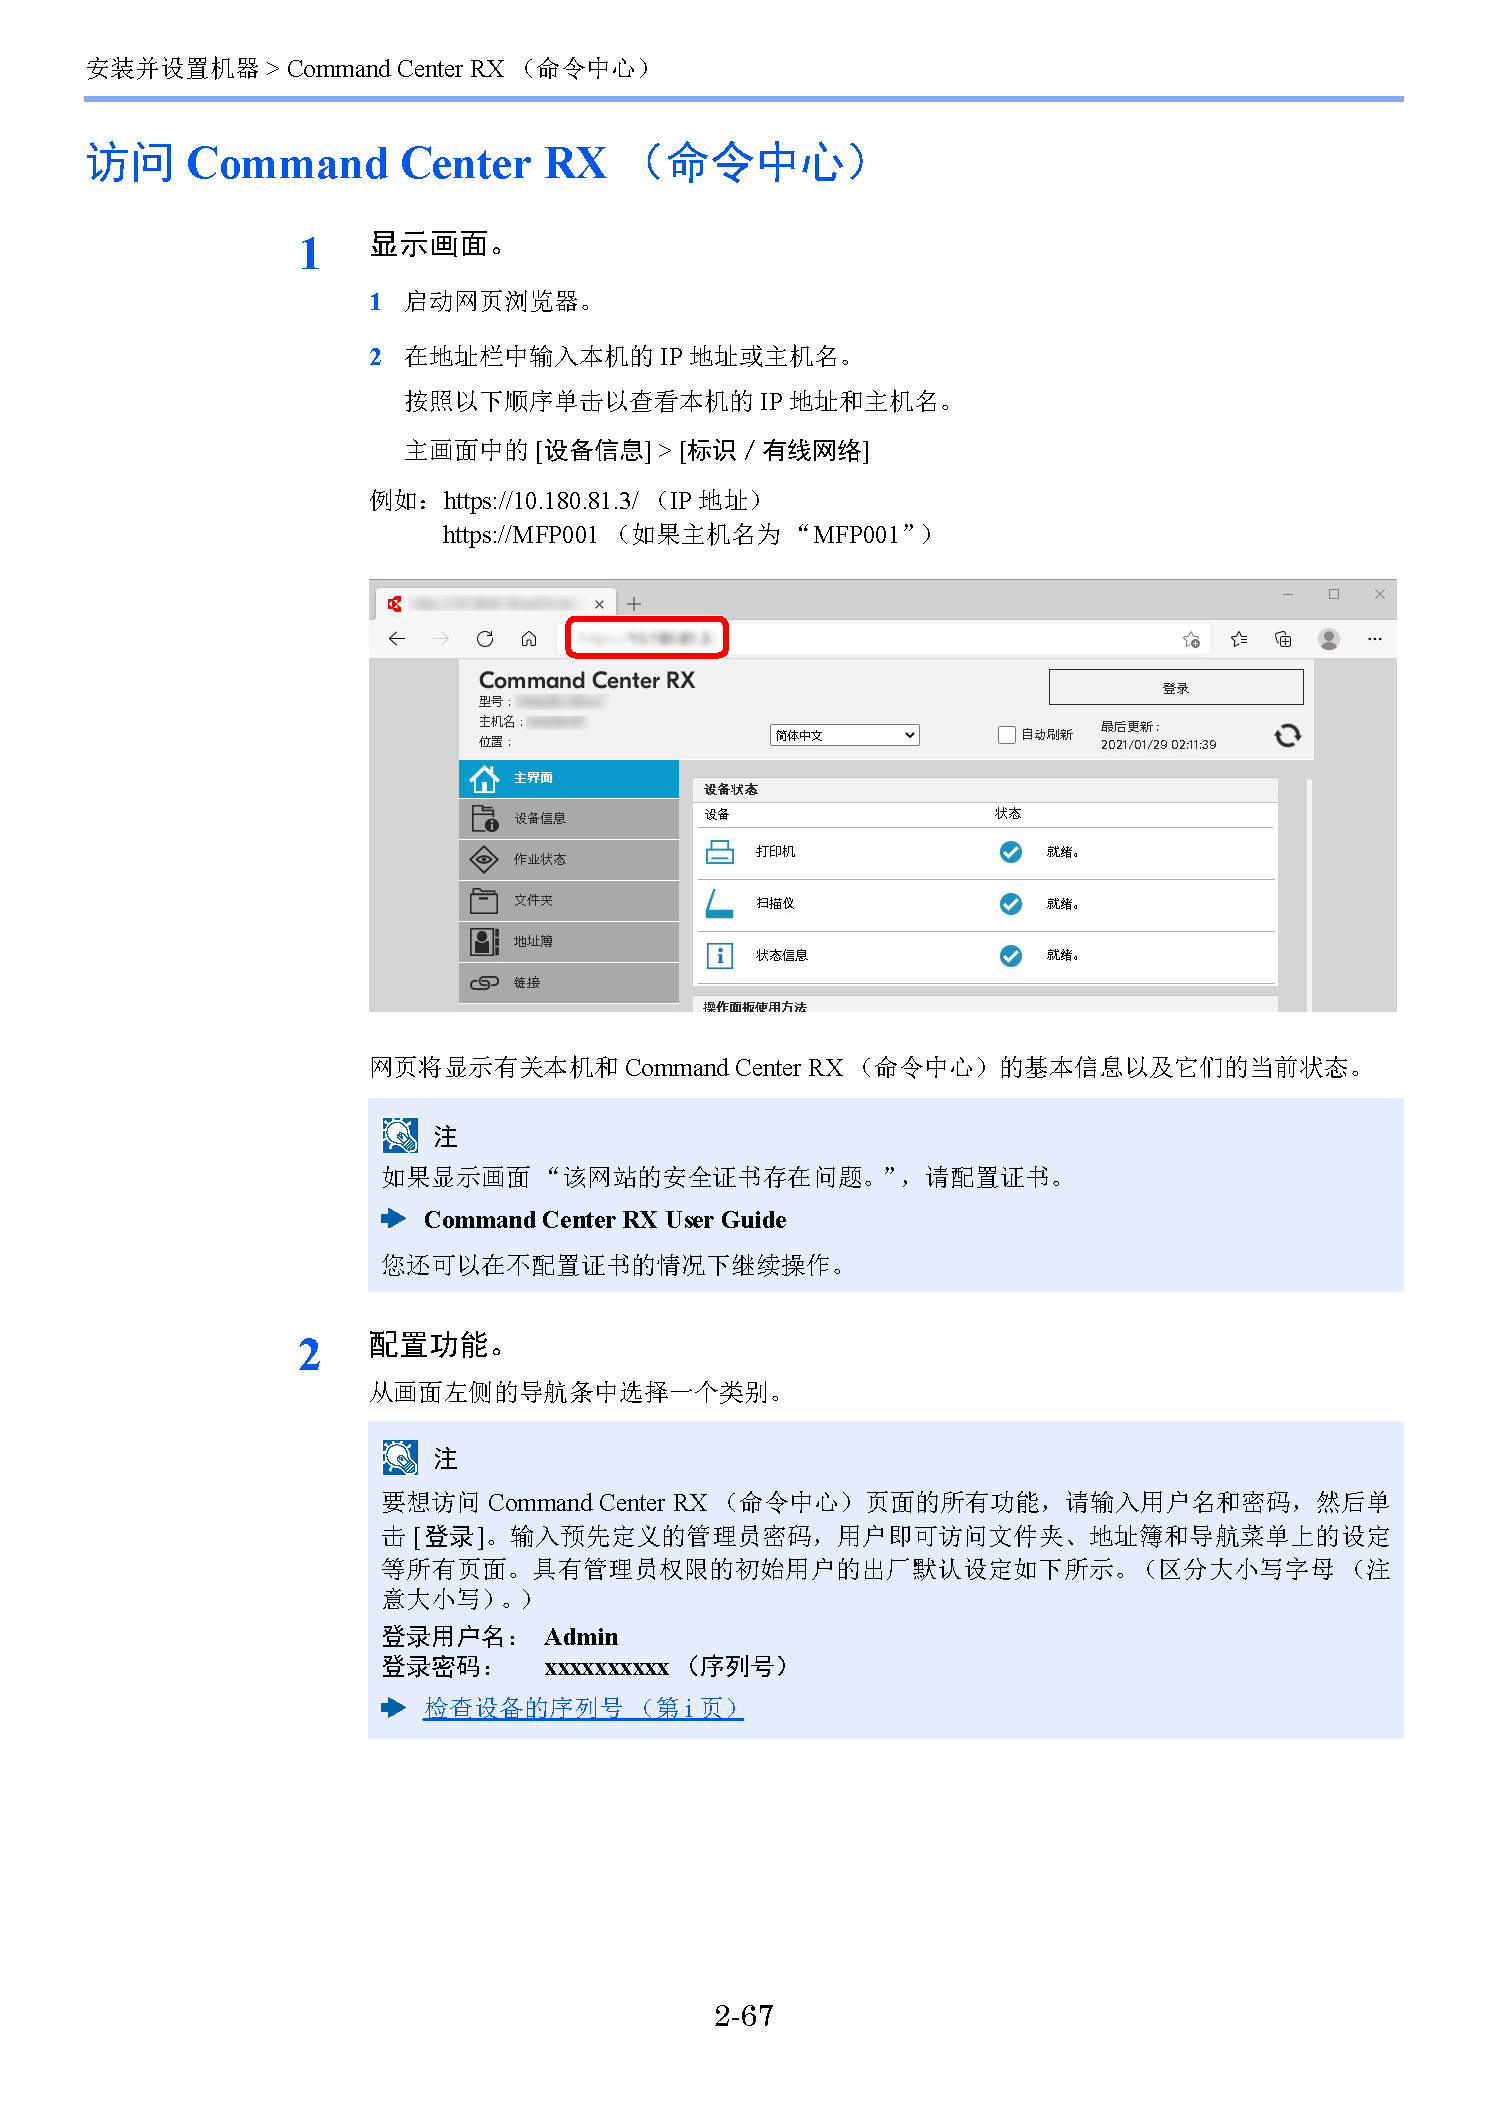The image size is (1488, 2105).
Task: Close the current browser tab
Action: click(599, 604)
